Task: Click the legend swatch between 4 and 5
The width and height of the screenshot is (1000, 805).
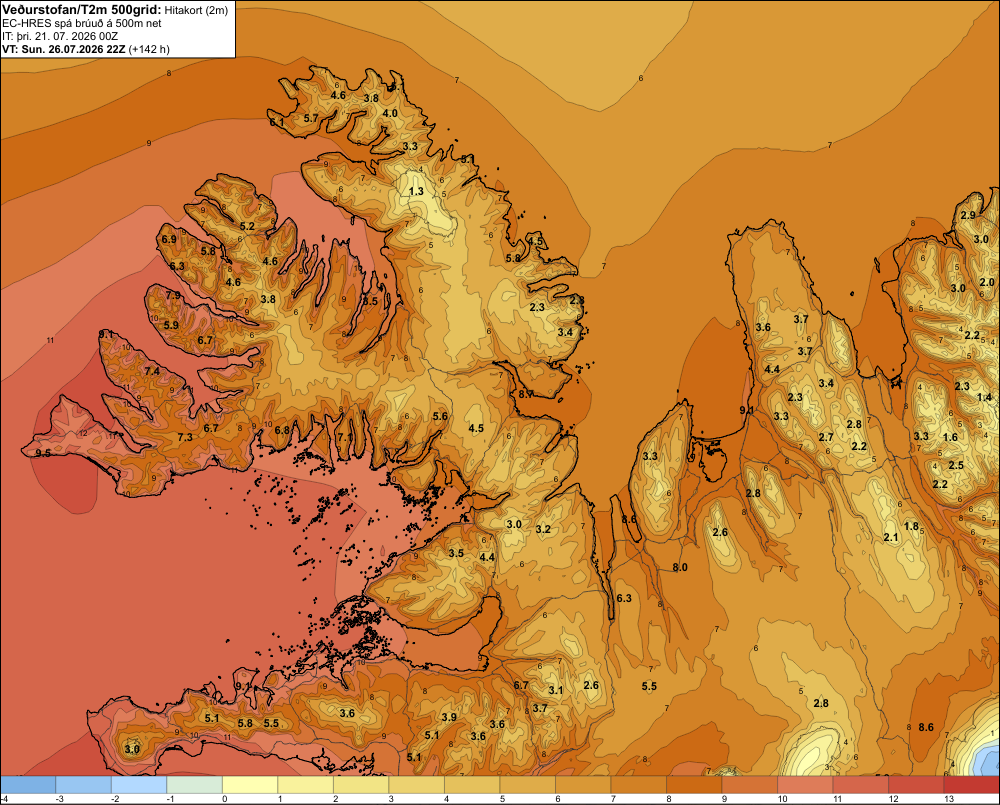Action: [472, 785]
